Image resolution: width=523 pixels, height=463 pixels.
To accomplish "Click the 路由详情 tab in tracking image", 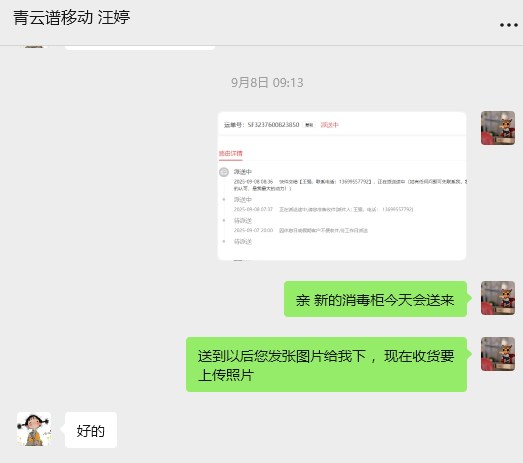I will pyautogui.click(x=230, y=153).
